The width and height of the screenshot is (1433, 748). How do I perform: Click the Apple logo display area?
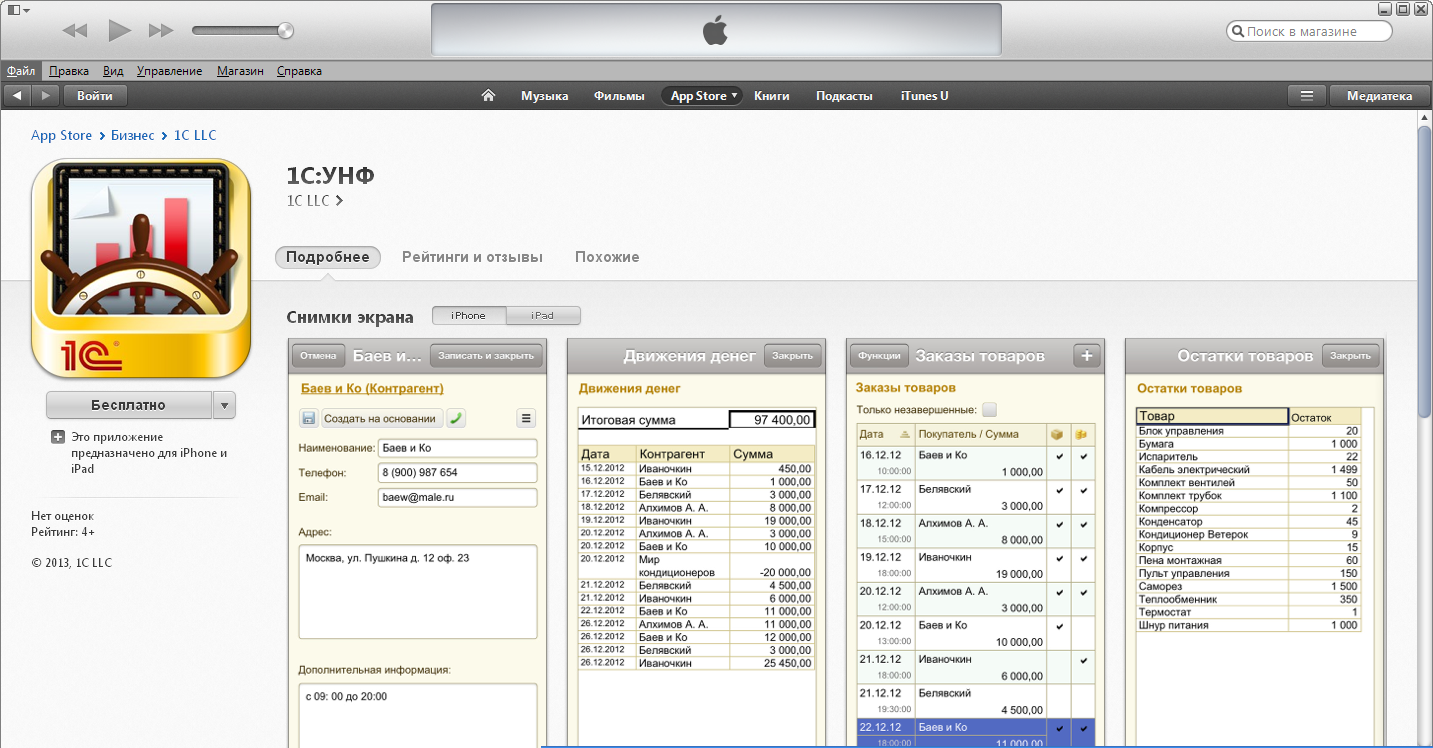[x=716, y=30]
